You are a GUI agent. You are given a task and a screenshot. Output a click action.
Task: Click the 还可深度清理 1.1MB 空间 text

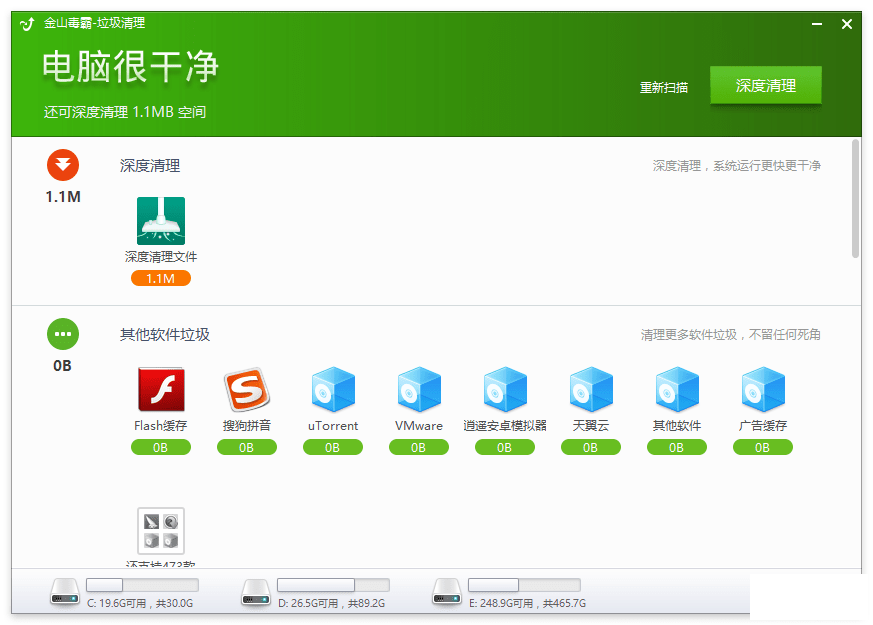click(125, 112)
